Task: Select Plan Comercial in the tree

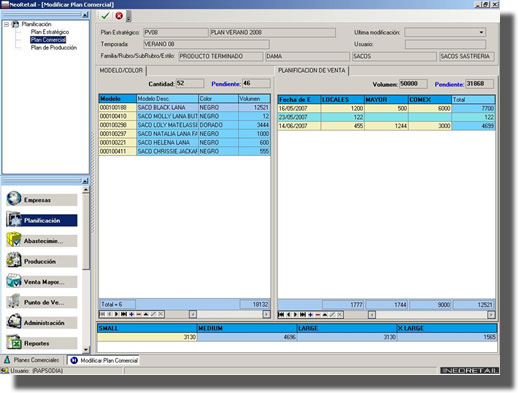Action: [48, 40]
